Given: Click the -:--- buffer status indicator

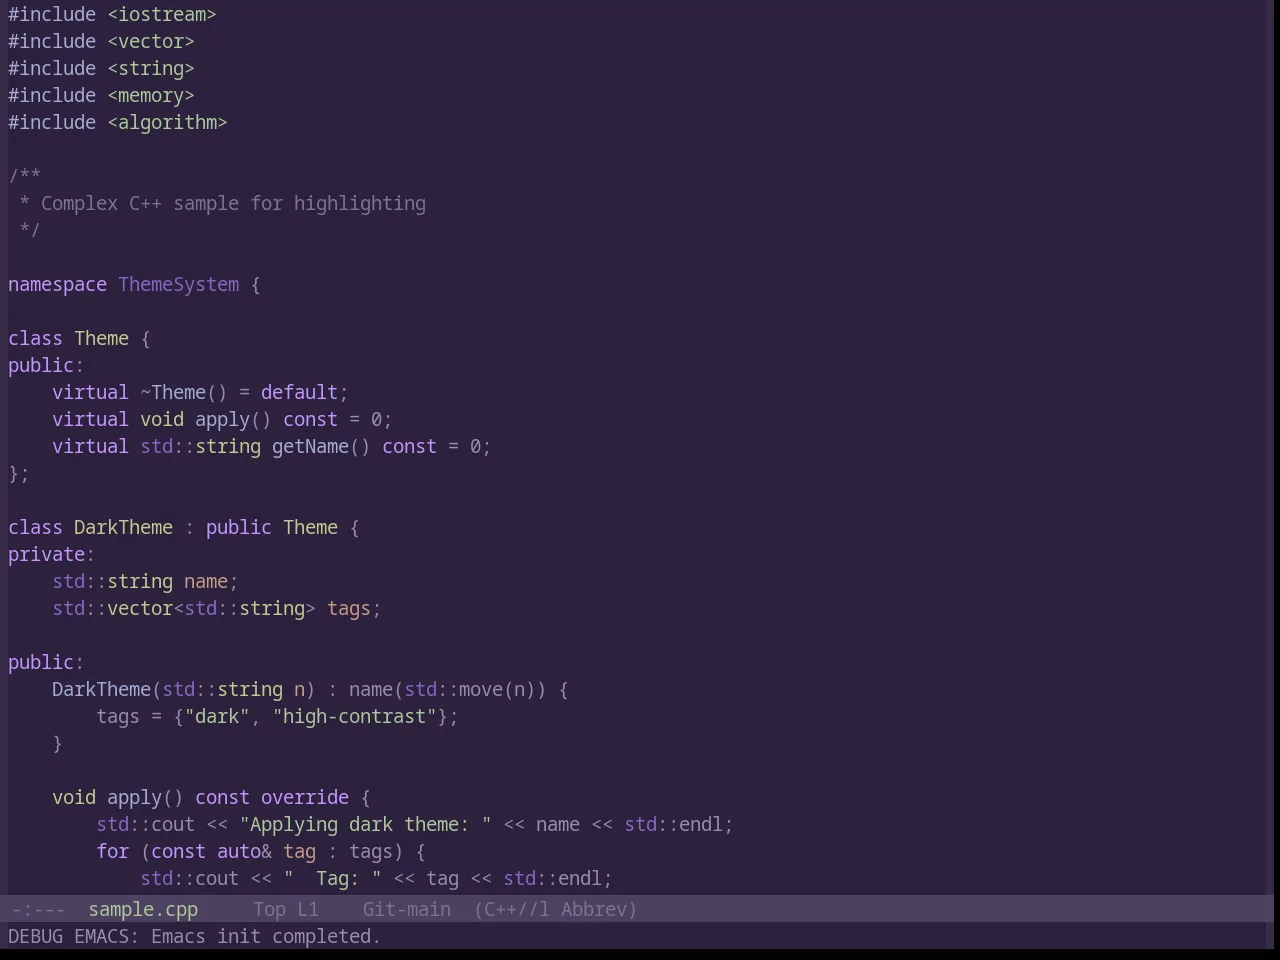Looking at the screenshot, I should tap(38, 909).
